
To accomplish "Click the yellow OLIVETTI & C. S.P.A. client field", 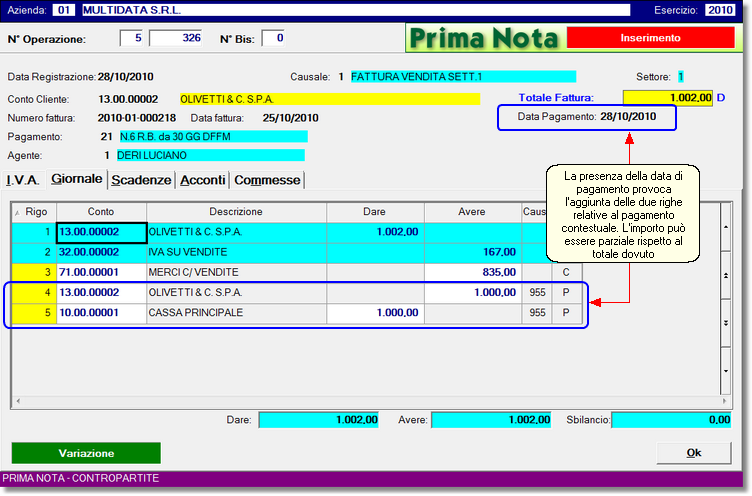I will coord(329,99).
